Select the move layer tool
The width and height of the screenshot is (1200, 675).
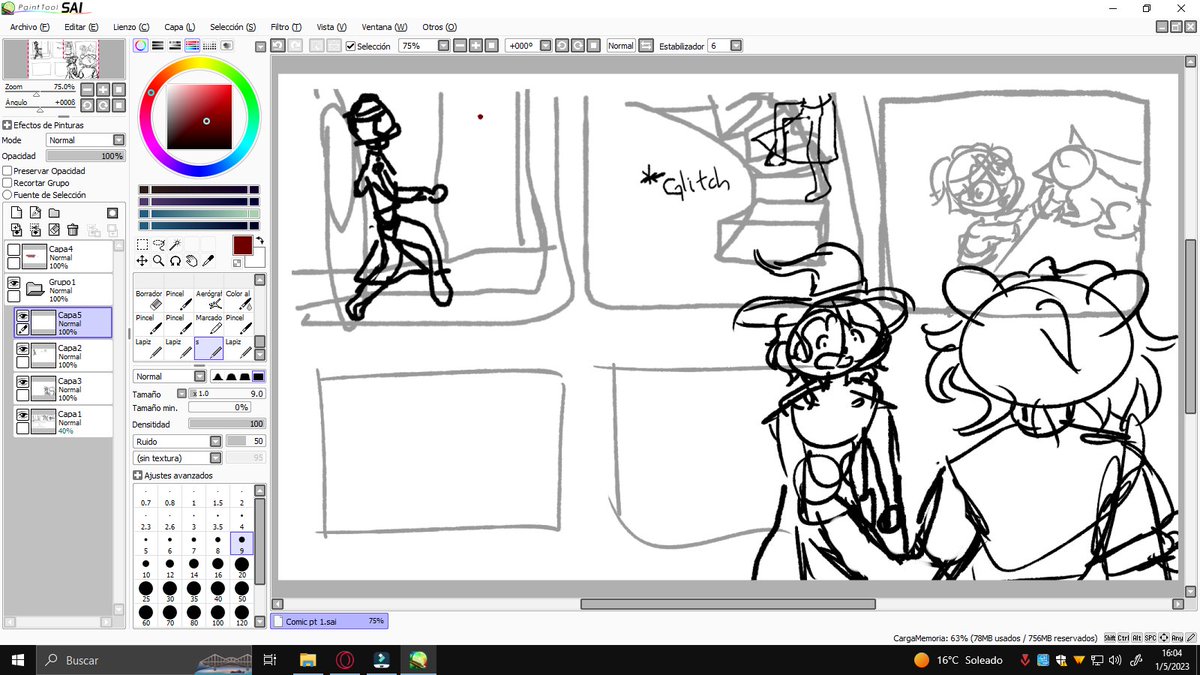coord(143,260)
